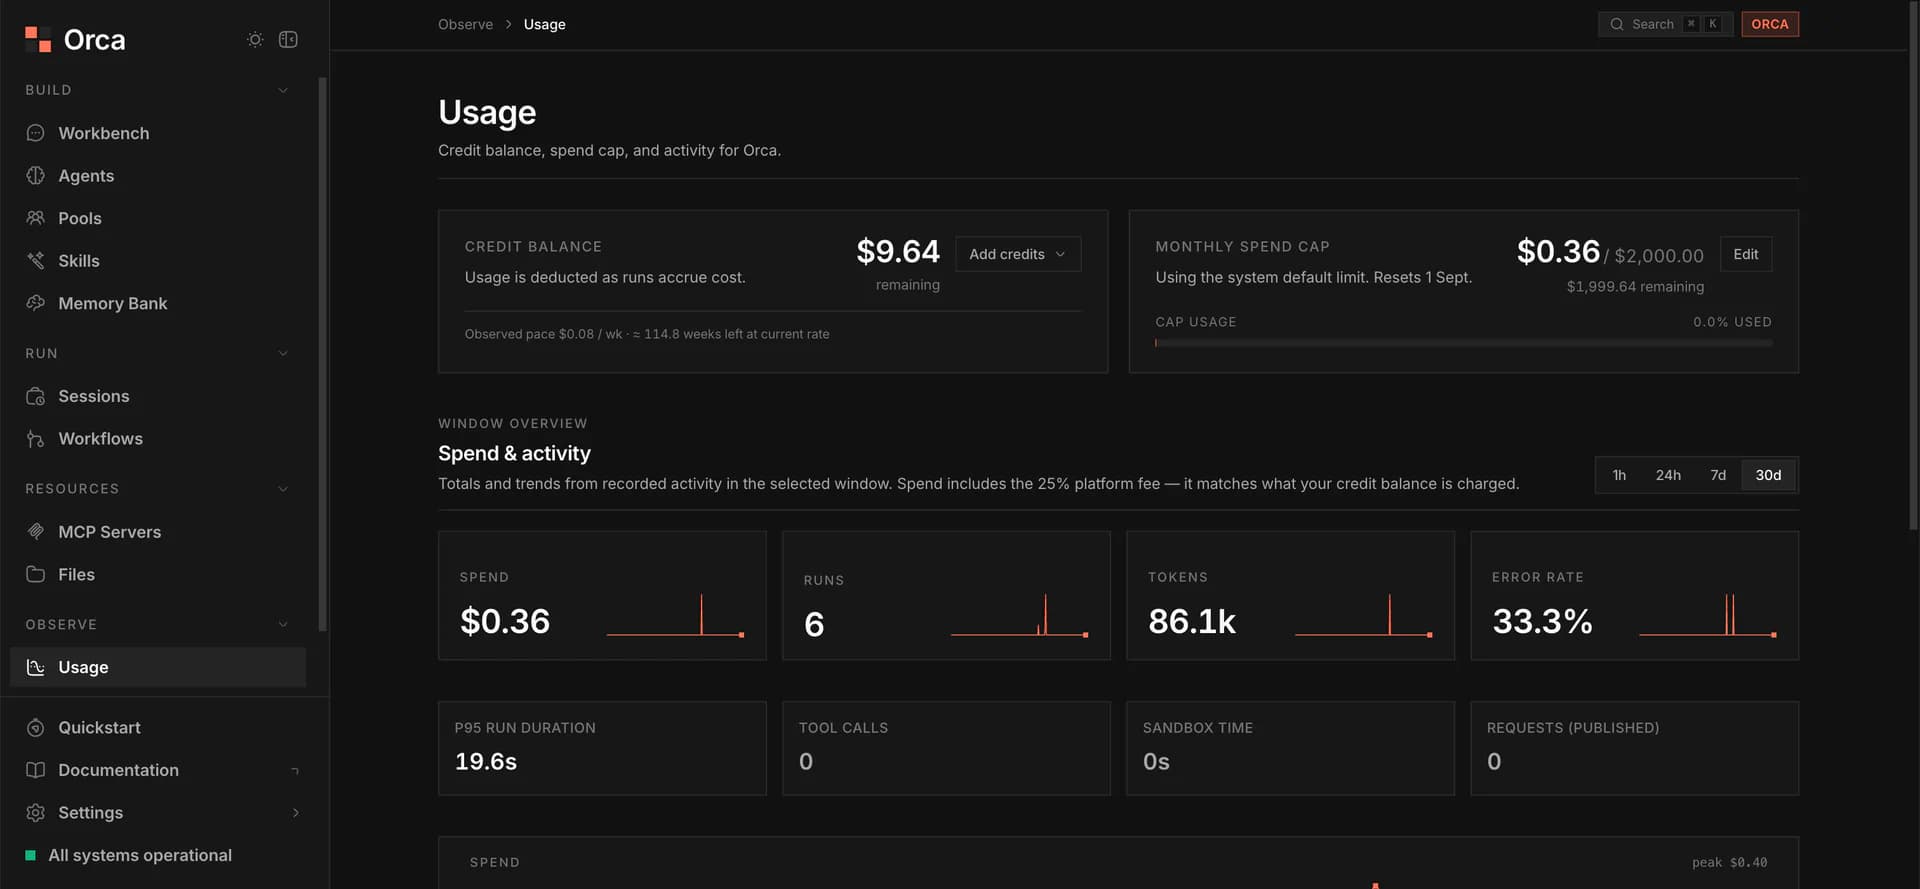1920x889 pixels.
Task: Click the Workflows branch icon
Action: (36, 438)
